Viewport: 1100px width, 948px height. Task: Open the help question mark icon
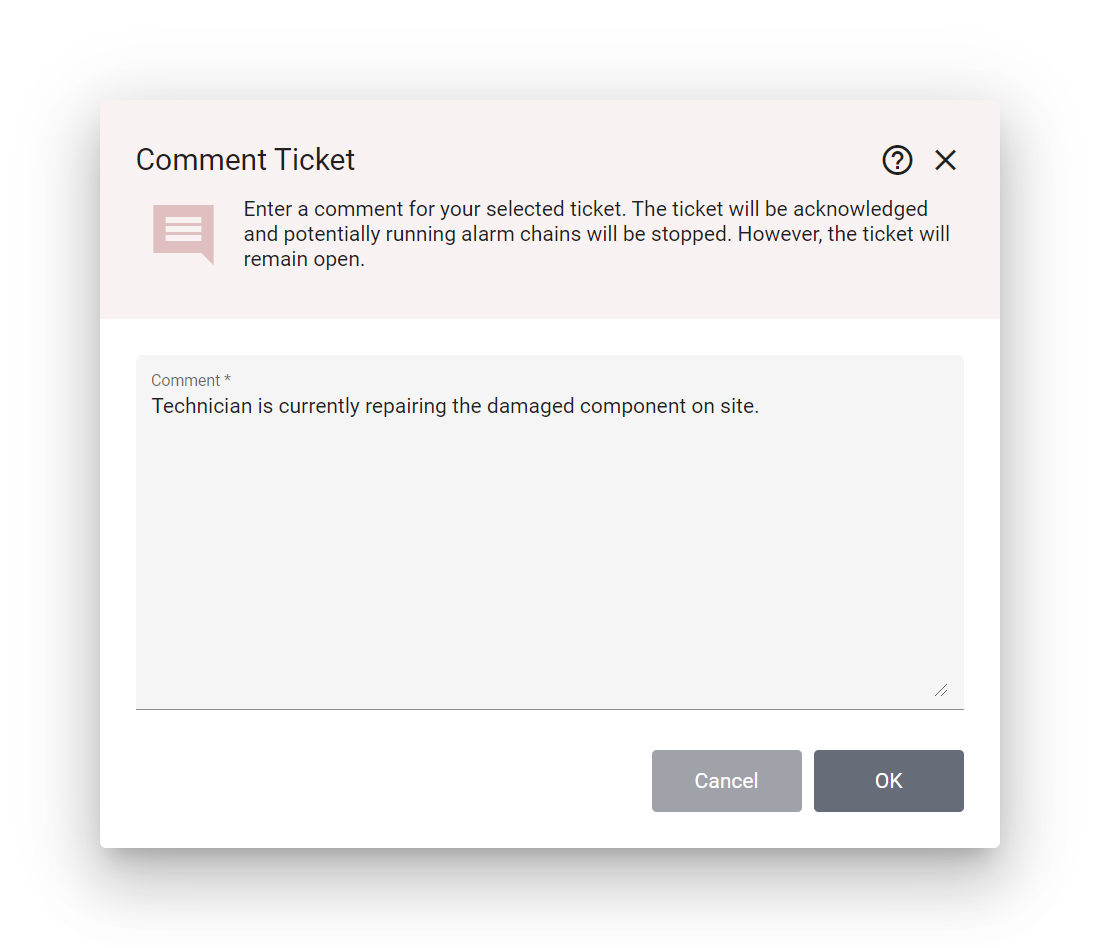tap(897, 160)
